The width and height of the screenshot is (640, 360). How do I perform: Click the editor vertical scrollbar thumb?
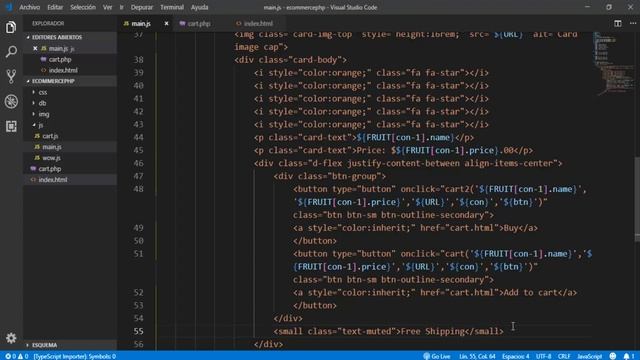click(637, 198)
